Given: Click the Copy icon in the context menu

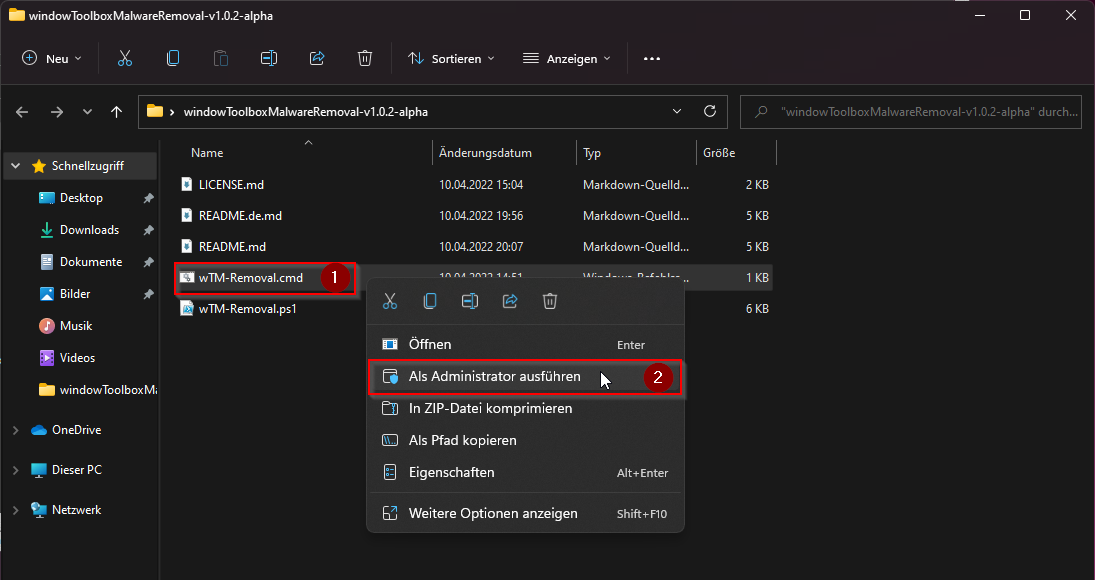Looking at the screenshot, I should click(429, 302).
